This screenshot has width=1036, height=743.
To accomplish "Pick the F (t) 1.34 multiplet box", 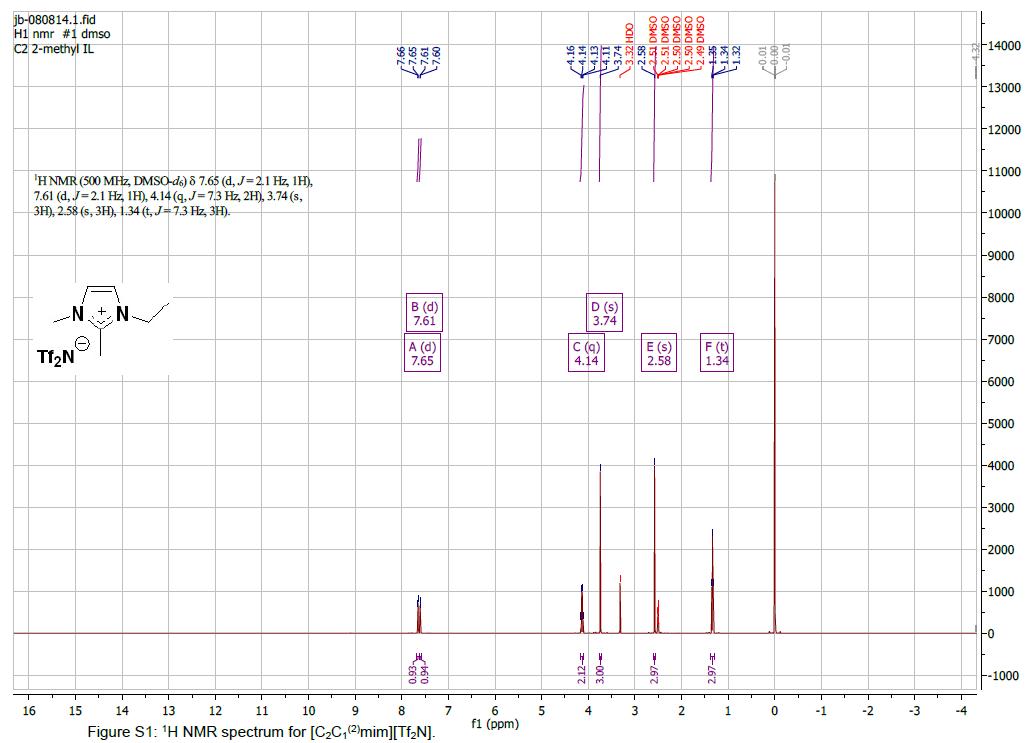I will (716, 354).
